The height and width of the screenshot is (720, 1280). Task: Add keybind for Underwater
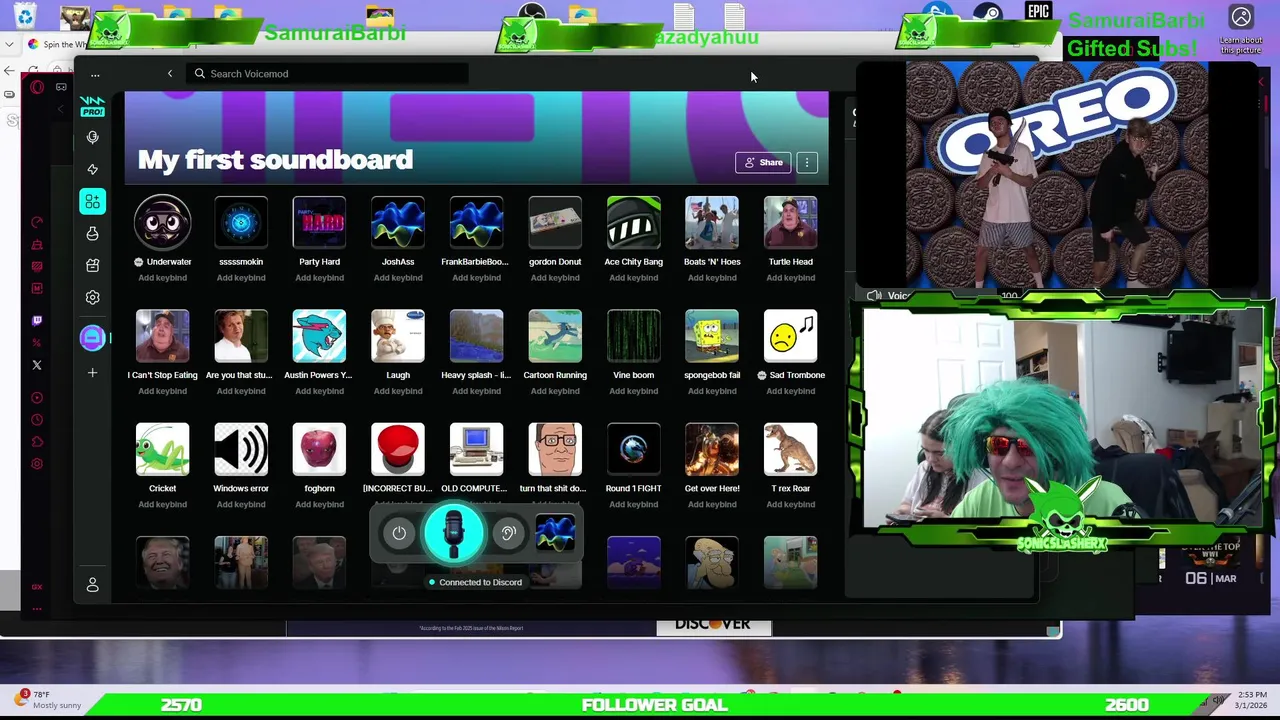[x=162, y=278]
